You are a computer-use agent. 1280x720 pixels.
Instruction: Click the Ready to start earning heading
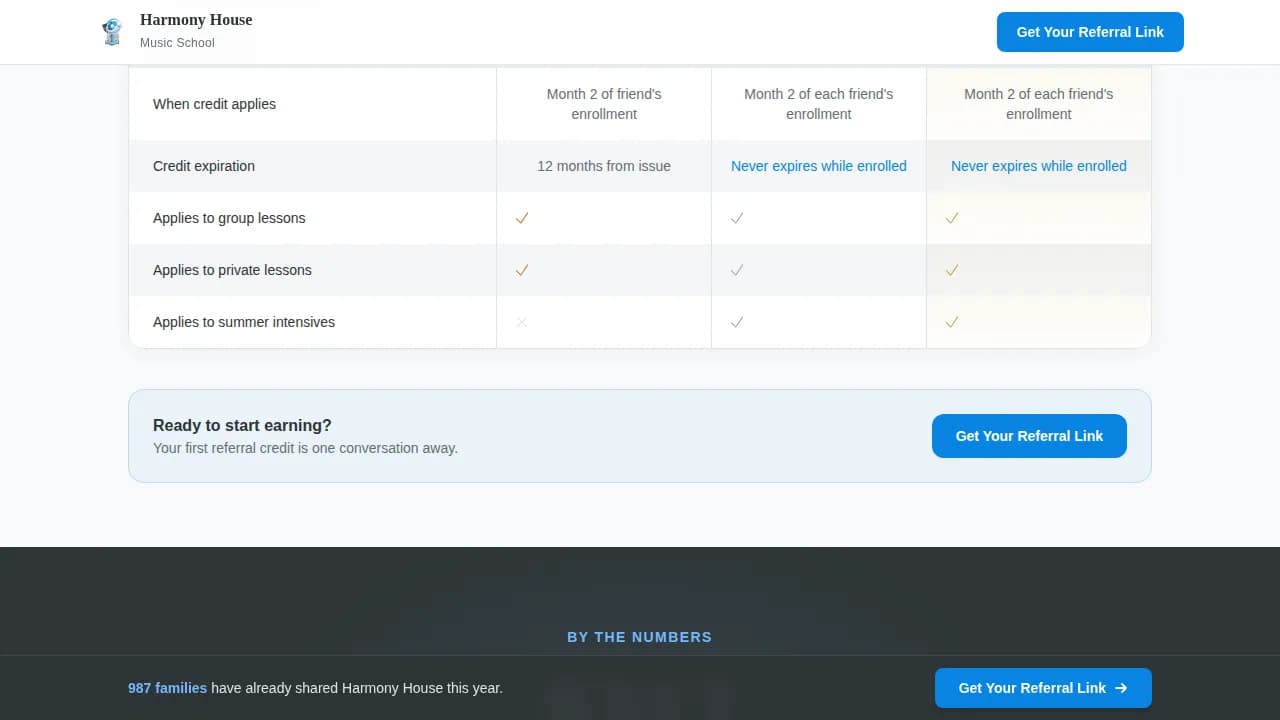pyautogui.click(x=242, y=425)
